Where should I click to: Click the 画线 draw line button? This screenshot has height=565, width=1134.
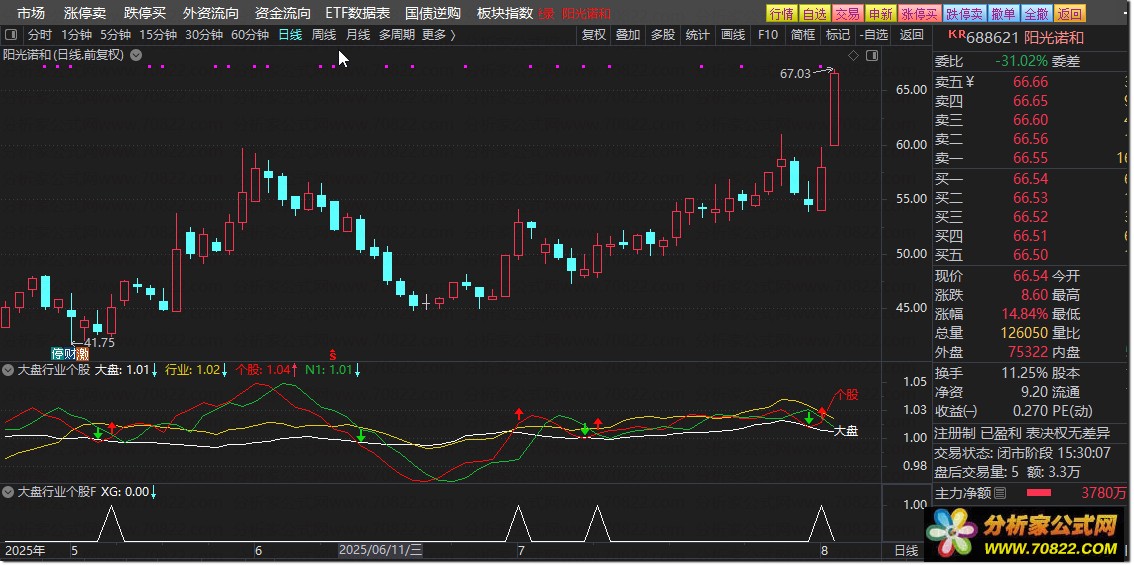733,35
